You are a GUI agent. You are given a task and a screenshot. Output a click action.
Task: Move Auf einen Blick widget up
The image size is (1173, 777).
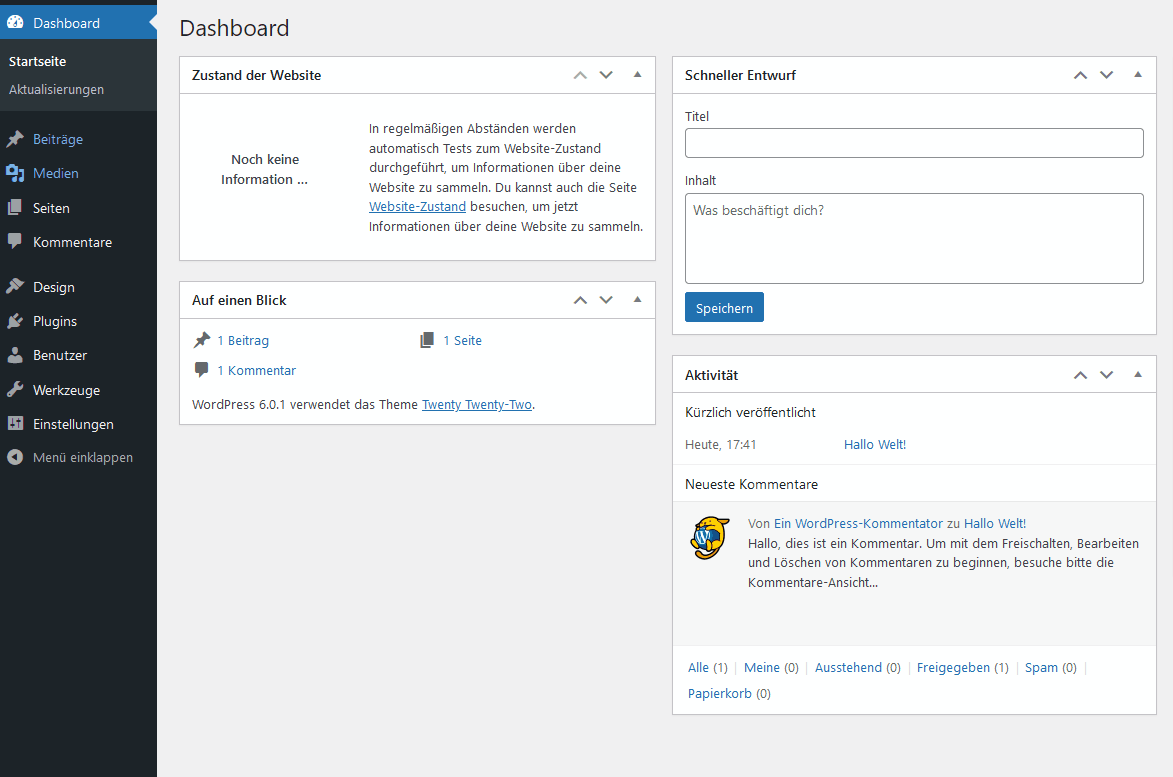click(x=581, y=300)
